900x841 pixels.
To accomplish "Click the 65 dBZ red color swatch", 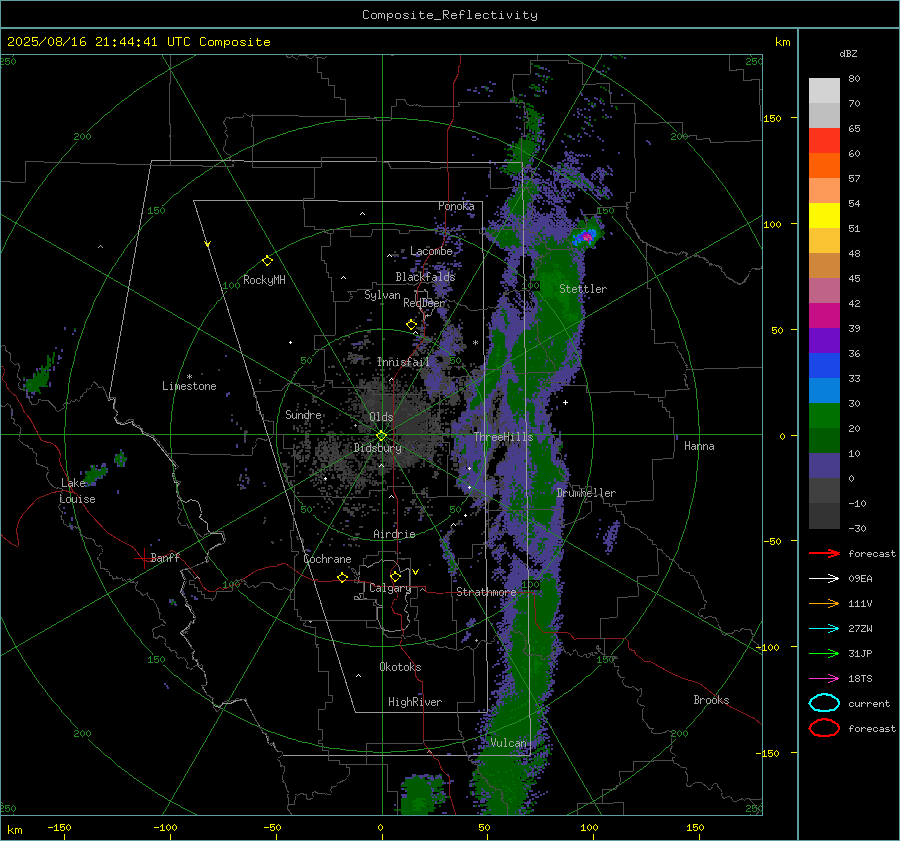I will (824, 140).
